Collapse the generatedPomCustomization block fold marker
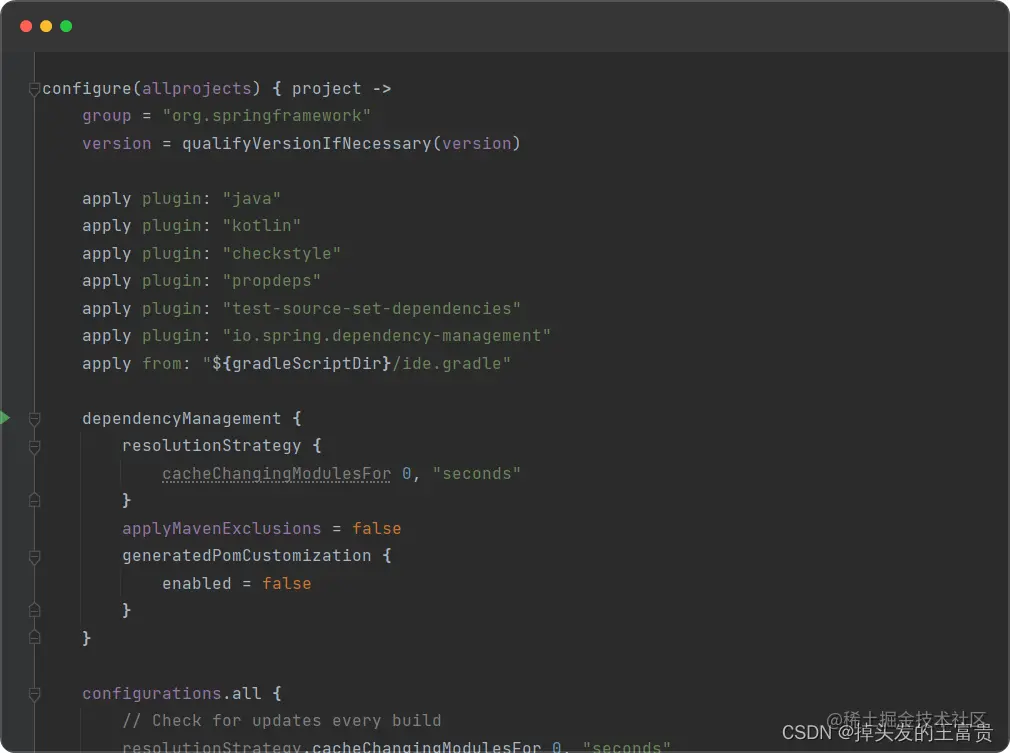 click(x=35, y=556)
